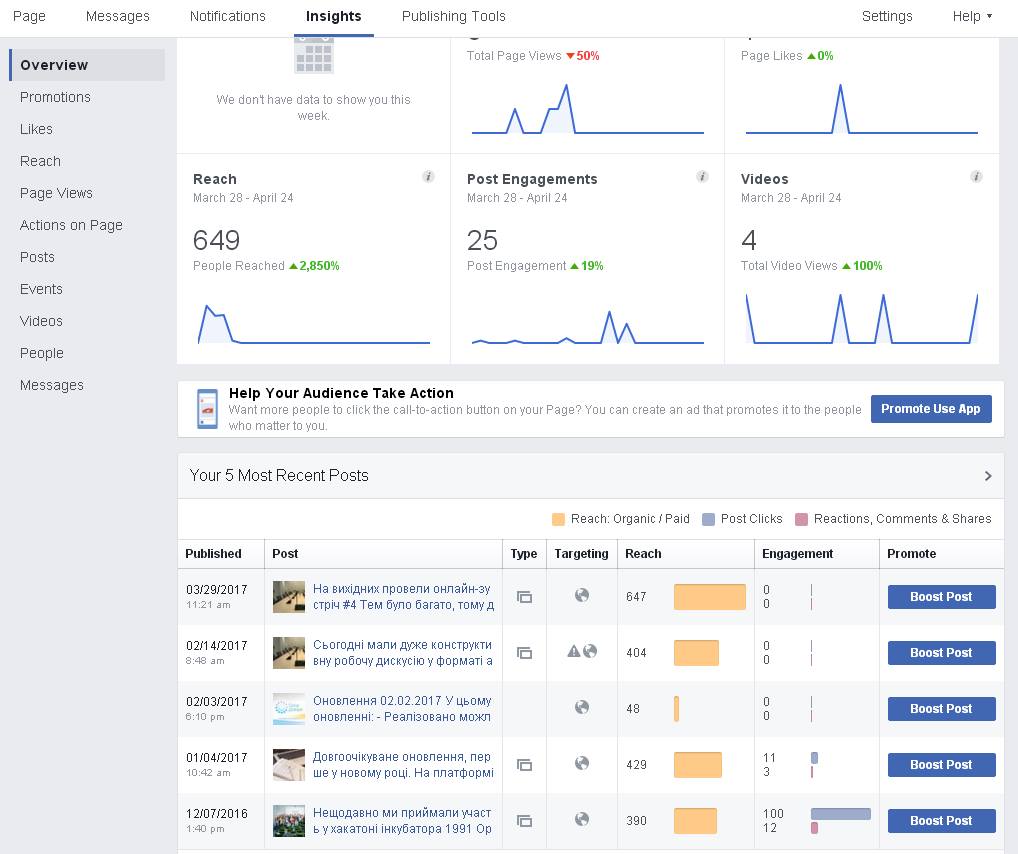
Task: Click the info icon on Reach card
Action: [428, 177]
